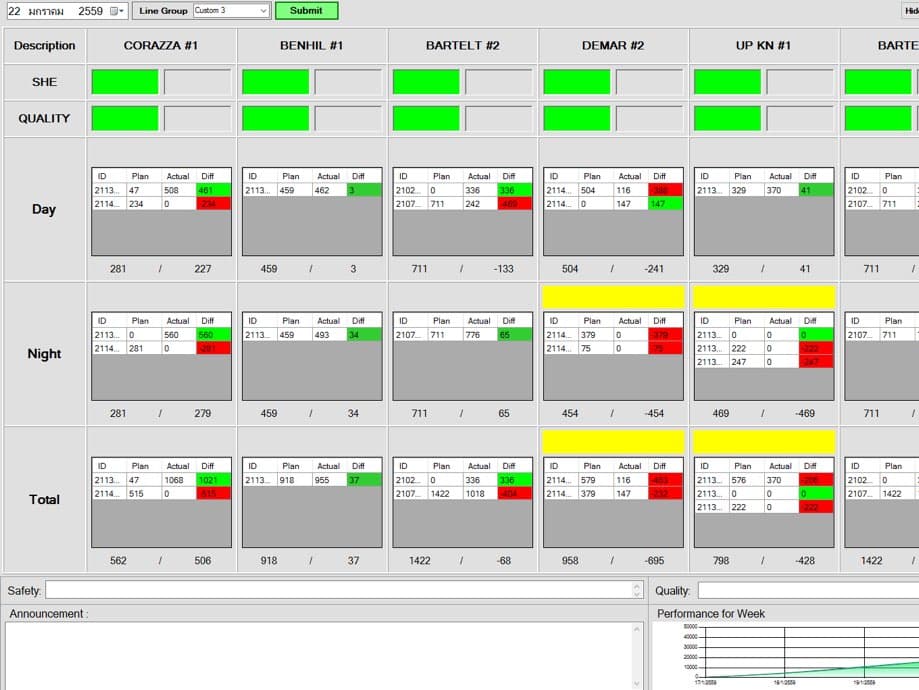Screen dimensions: 919x690
Task: Click the yellow bar above UP KN #1 Total table
Action: [764, 441]
